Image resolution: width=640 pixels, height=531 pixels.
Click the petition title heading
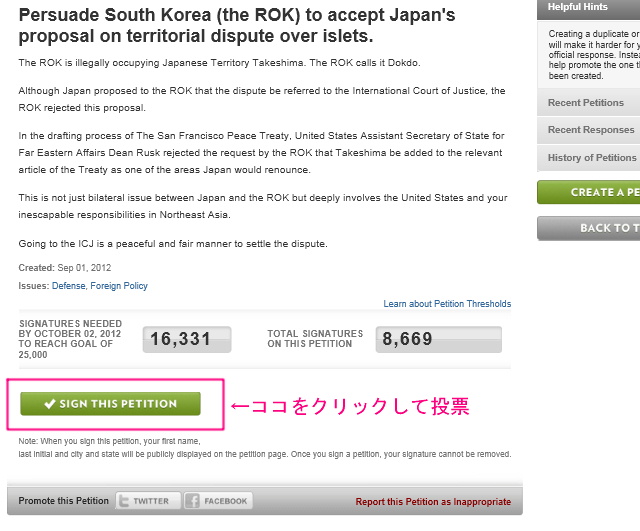(237, 25)
